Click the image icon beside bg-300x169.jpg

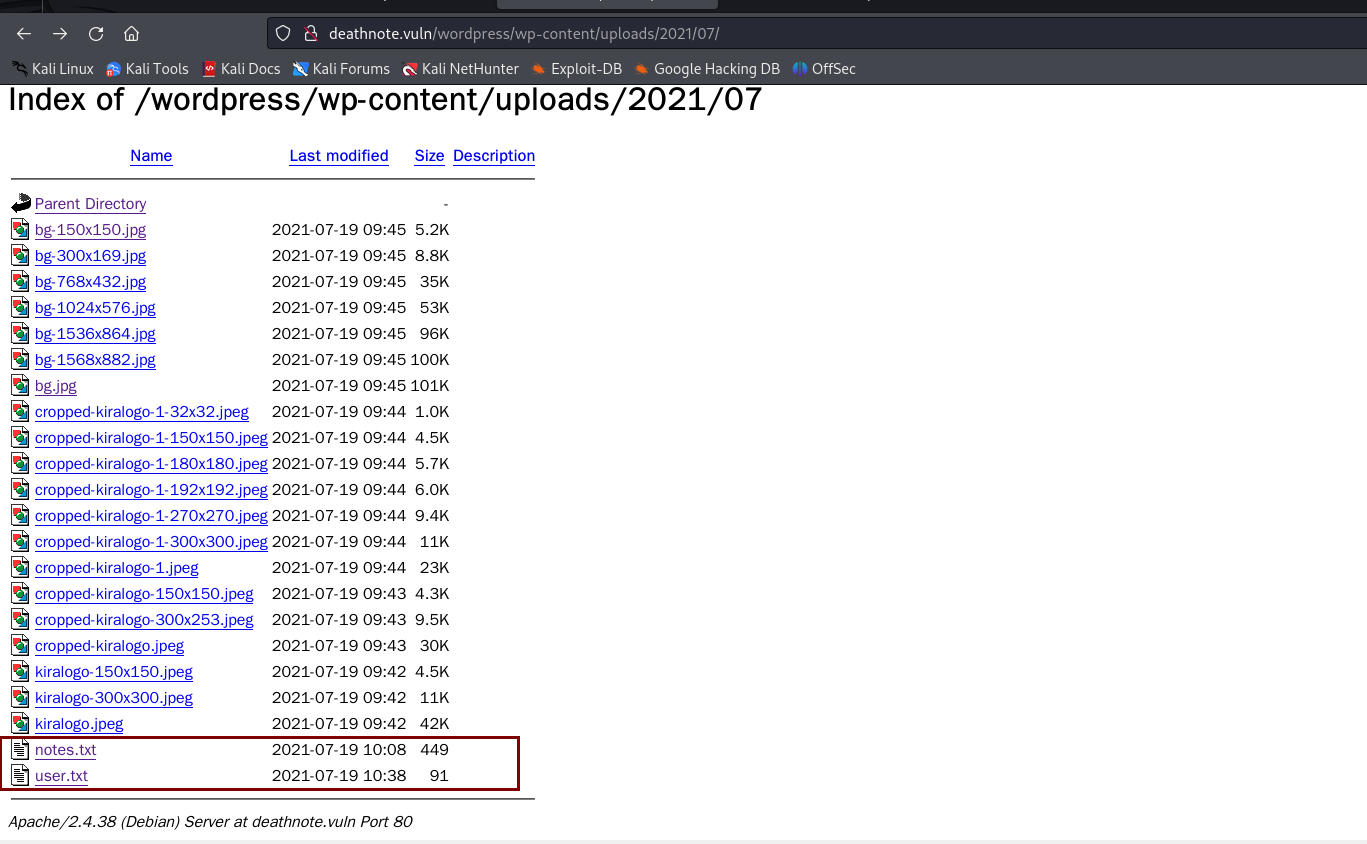coord(21,255)
